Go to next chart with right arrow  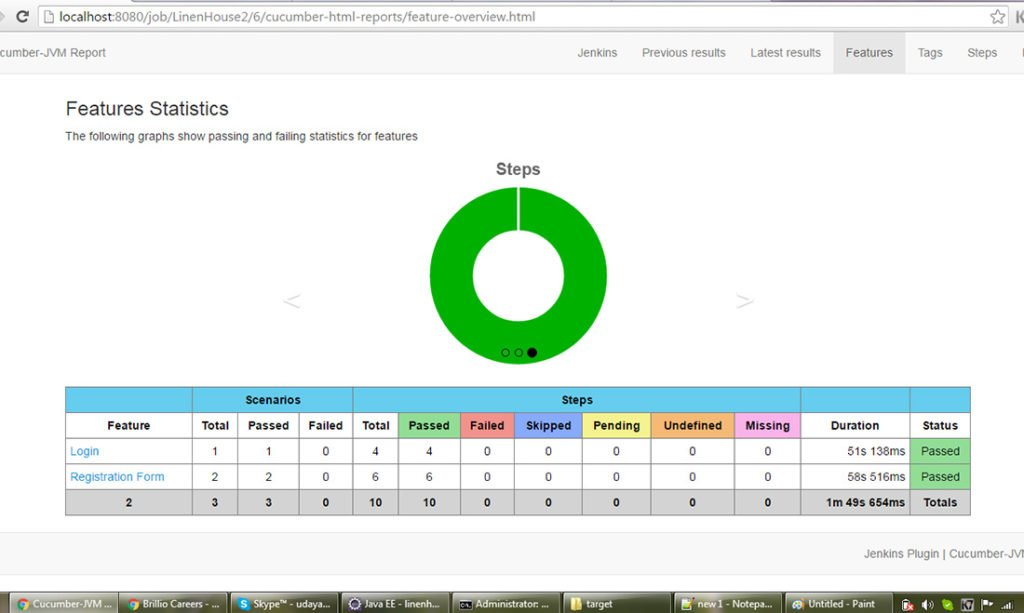pos(744,301)
